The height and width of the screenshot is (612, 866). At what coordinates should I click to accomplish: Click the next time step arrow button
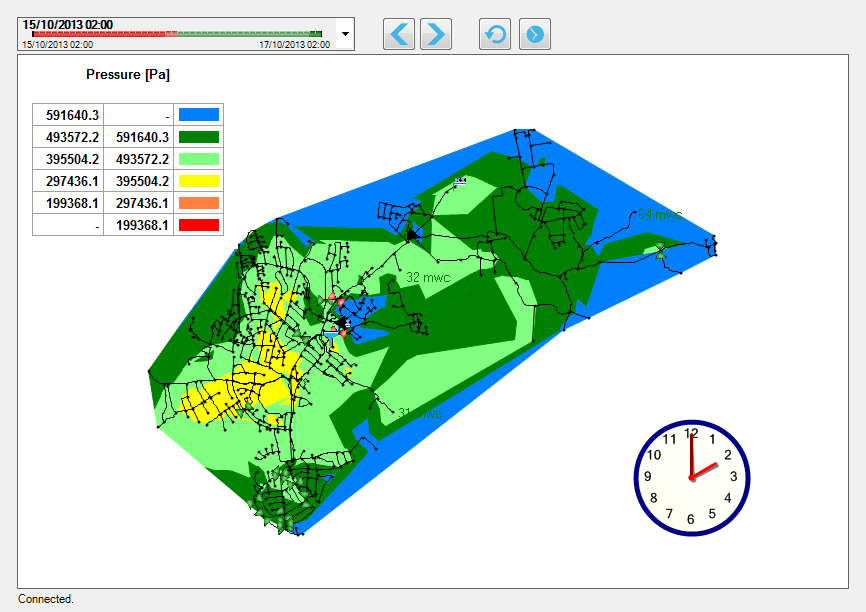(x=435, y=34)
